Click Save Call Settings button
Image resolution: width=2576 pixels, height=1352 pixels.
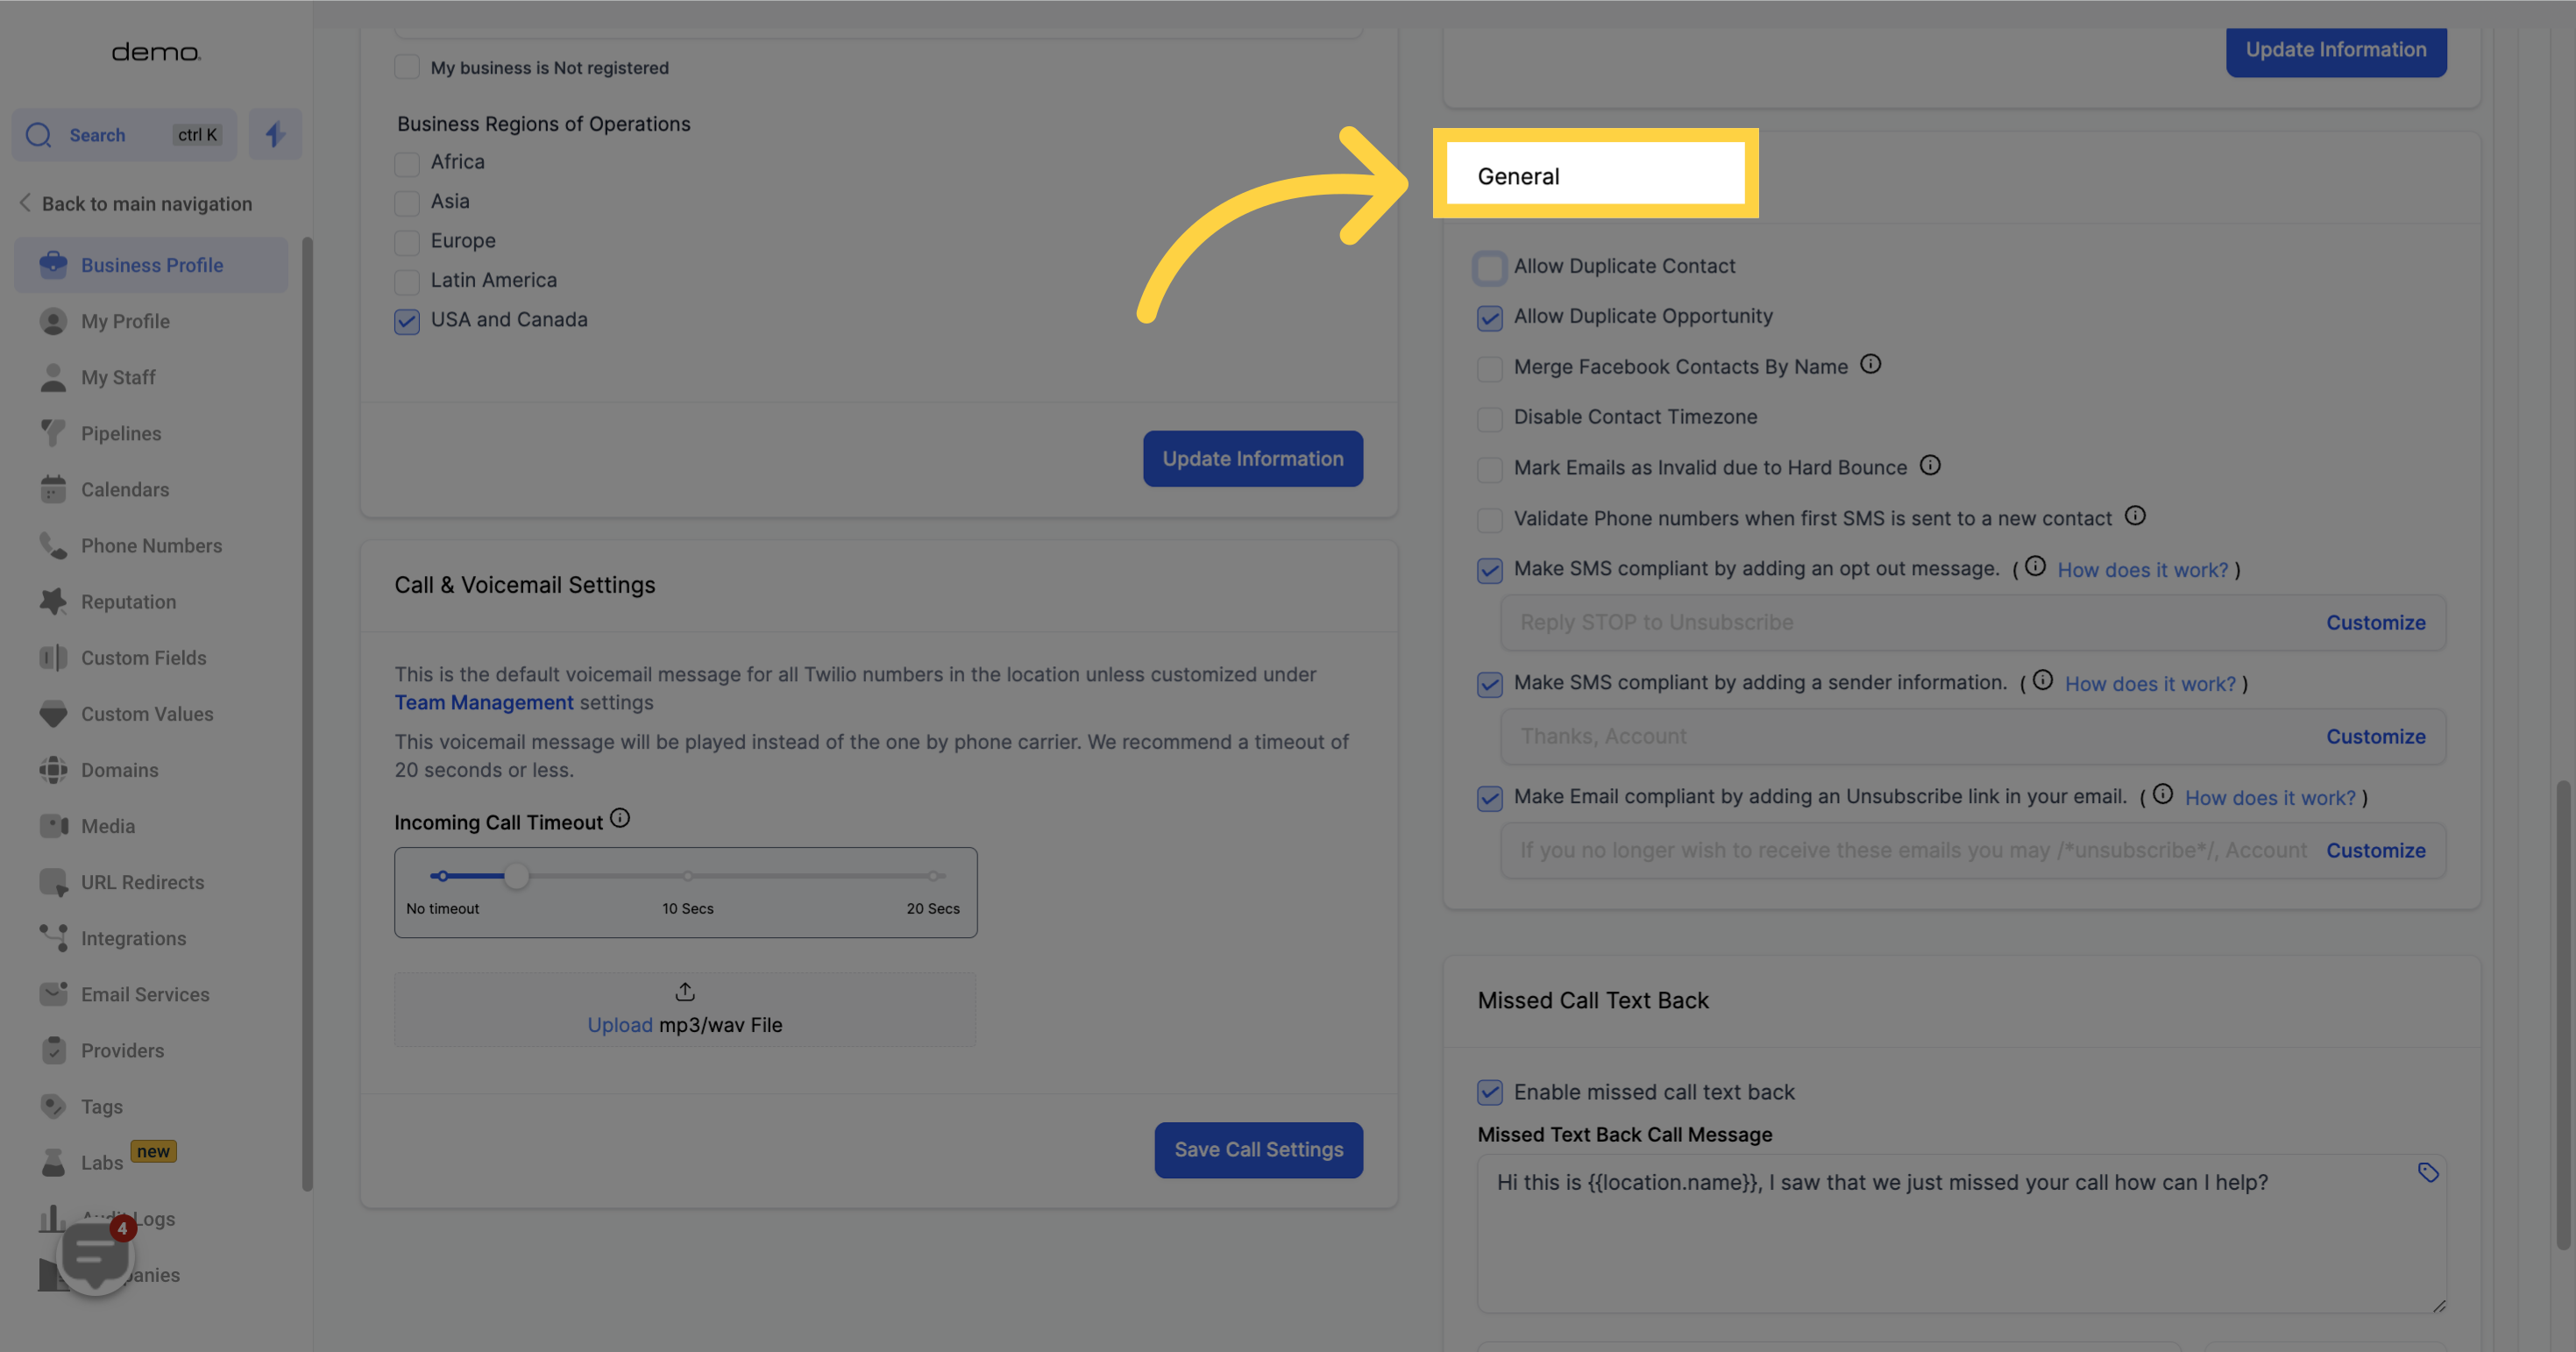pos(1258,1149)
